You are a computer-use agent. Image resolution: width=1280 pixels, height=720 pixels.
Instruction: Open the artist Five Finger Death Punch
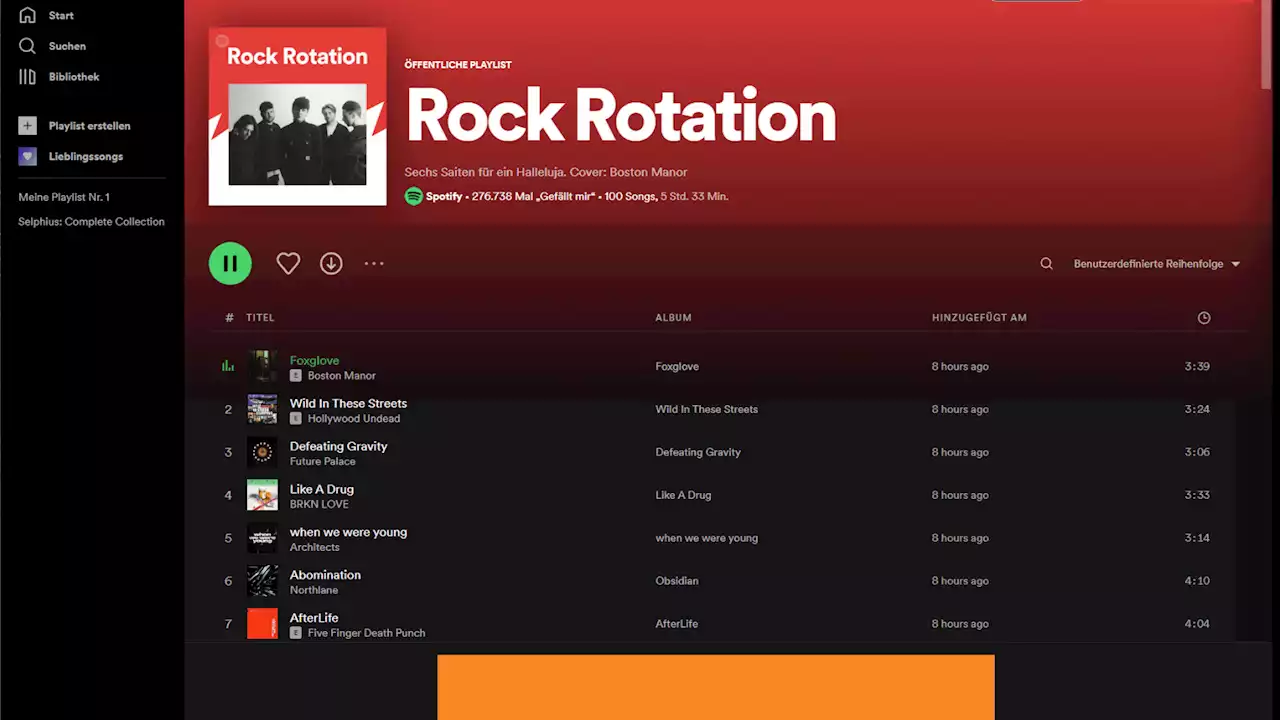click(366, 634)
